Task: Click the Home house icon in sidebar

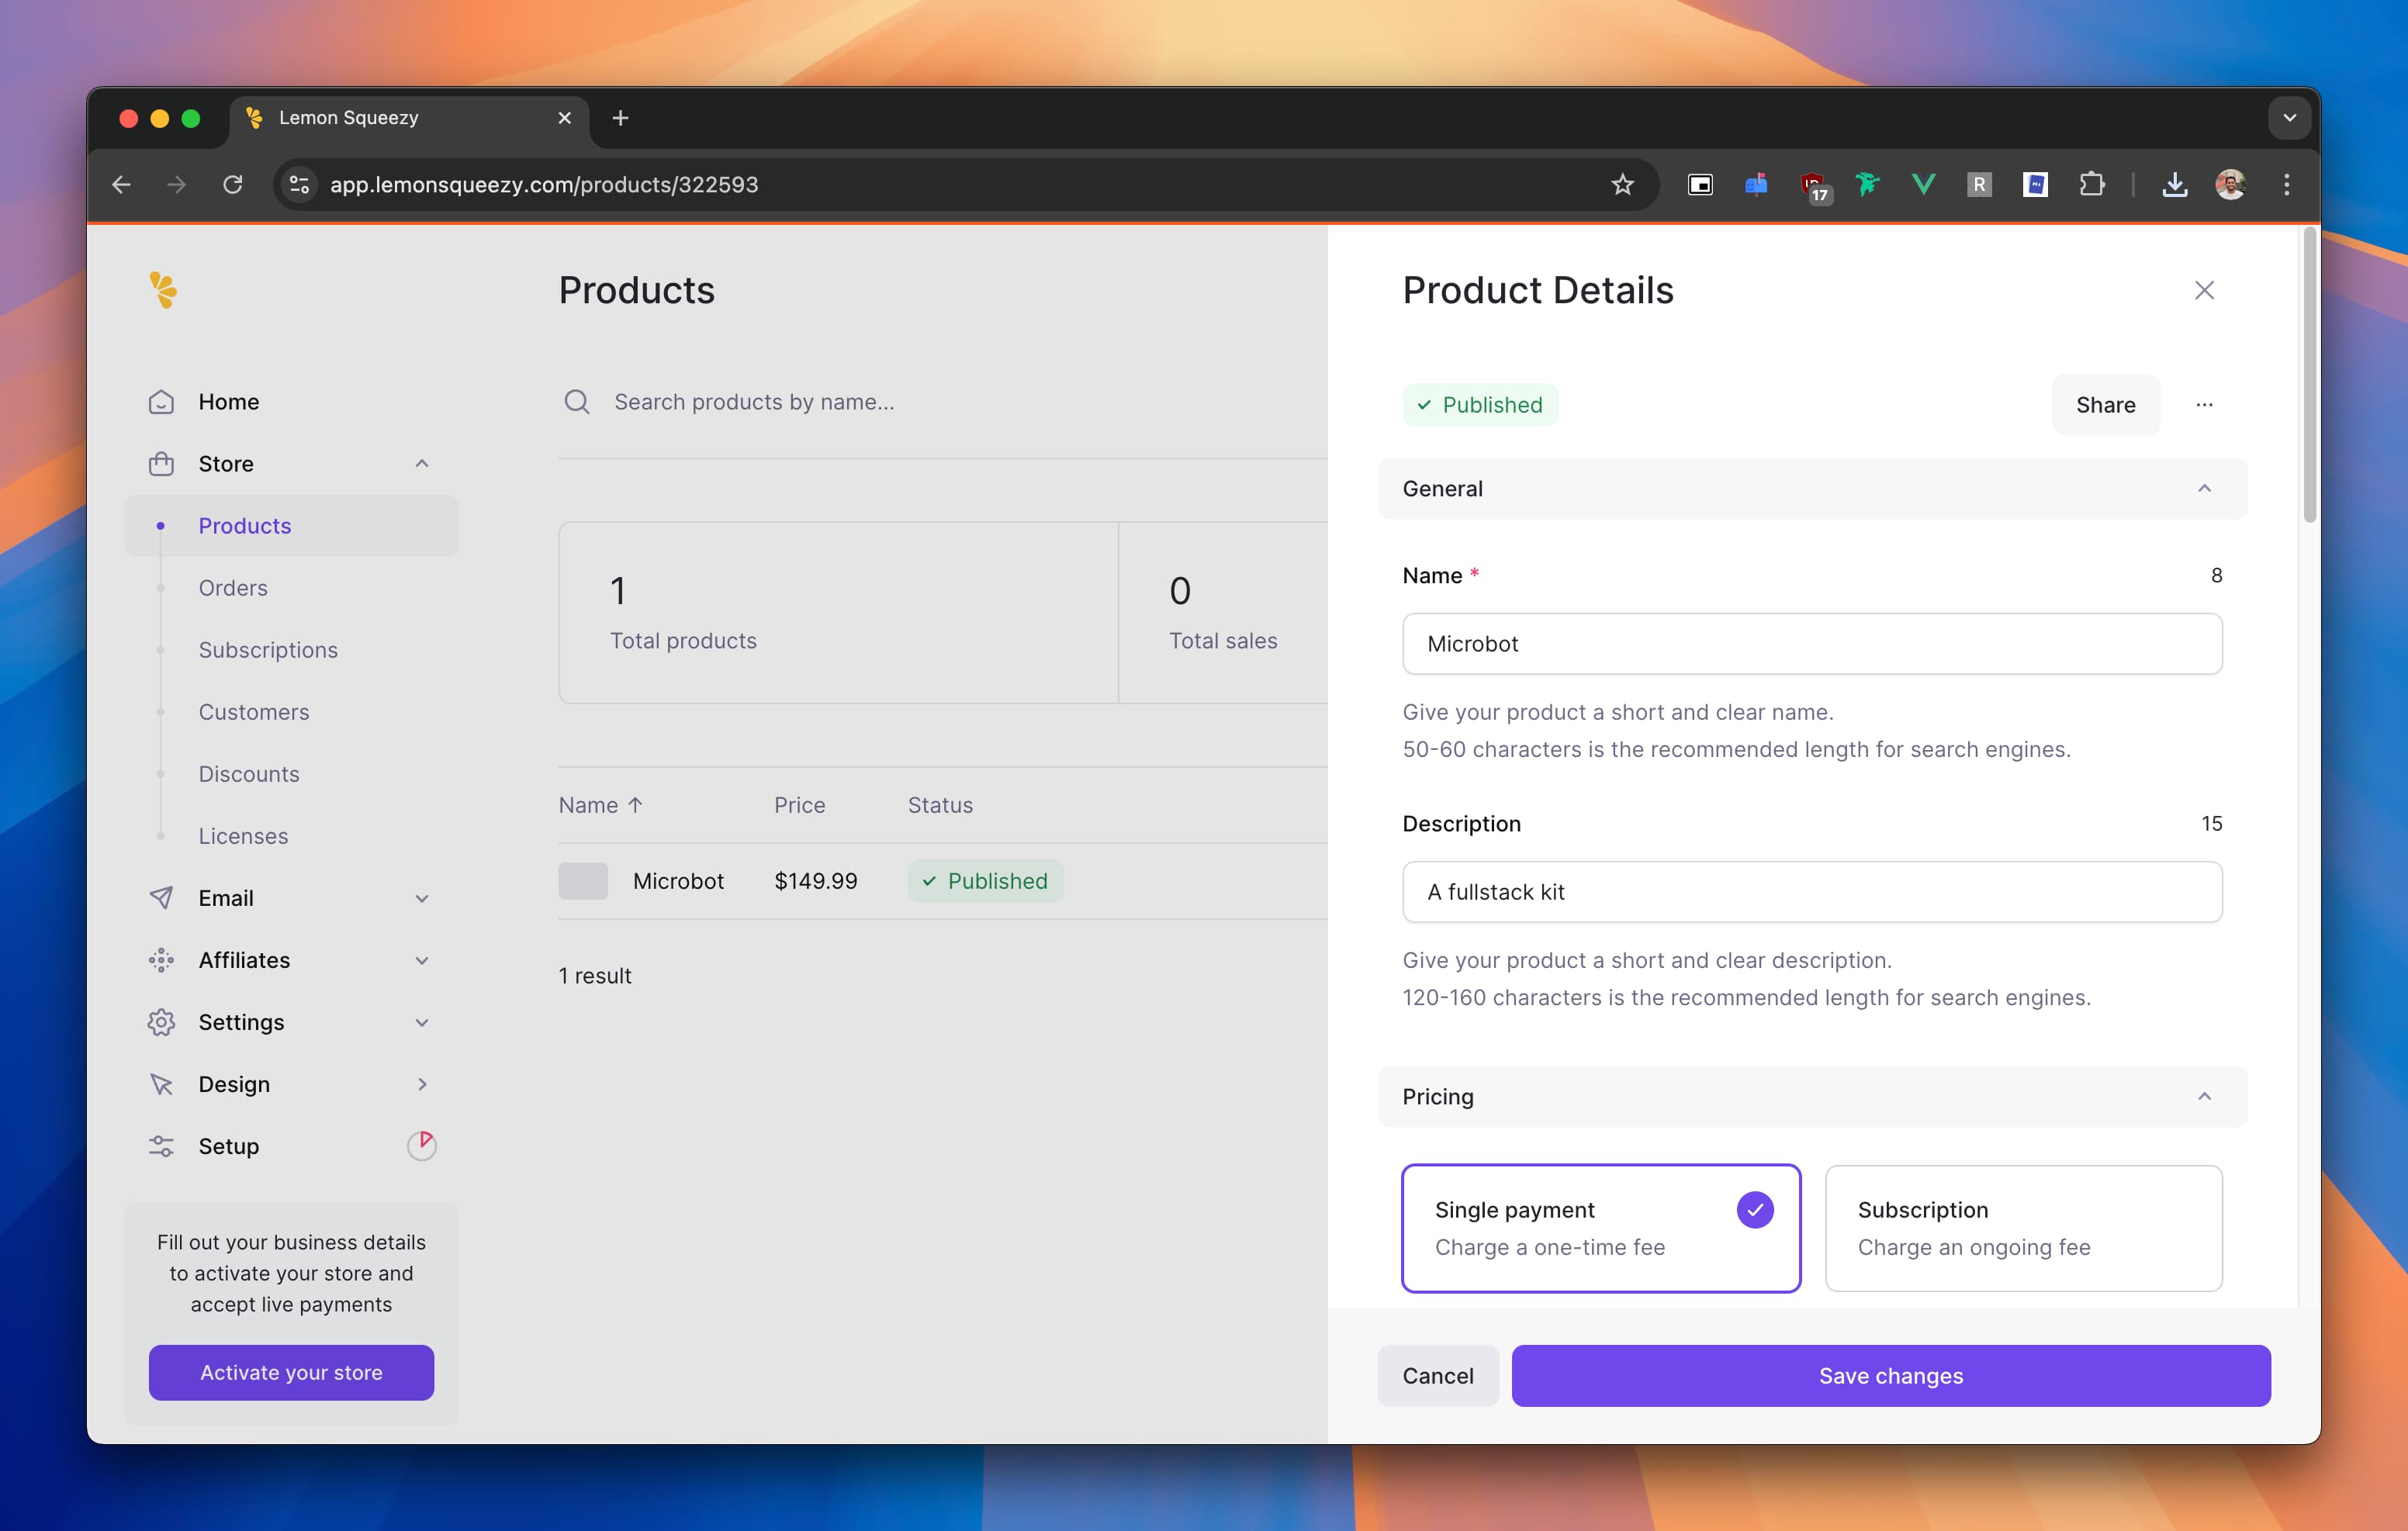Action: (161, 402)
